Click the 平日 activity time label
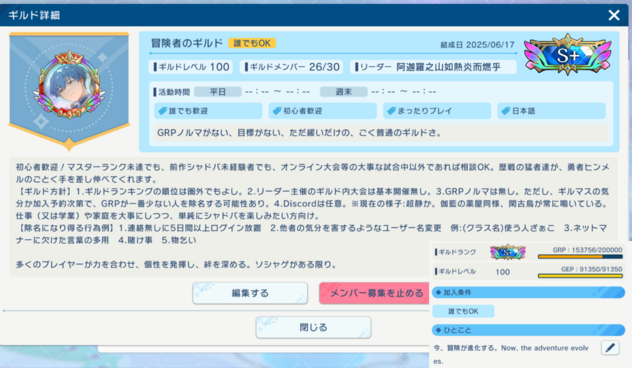The height and width of the screenshot is (368, 632). click(x=218, y=92)
